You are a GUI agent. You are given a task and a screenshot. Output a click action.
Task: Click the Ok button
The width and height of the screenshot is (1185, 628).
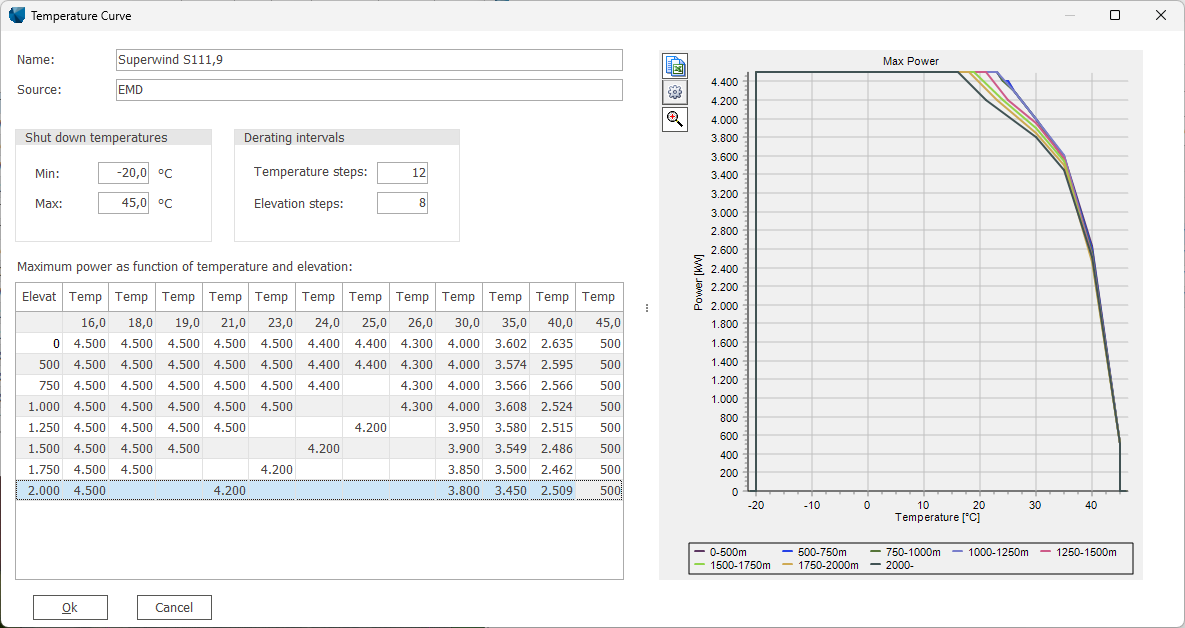[70, 607]
